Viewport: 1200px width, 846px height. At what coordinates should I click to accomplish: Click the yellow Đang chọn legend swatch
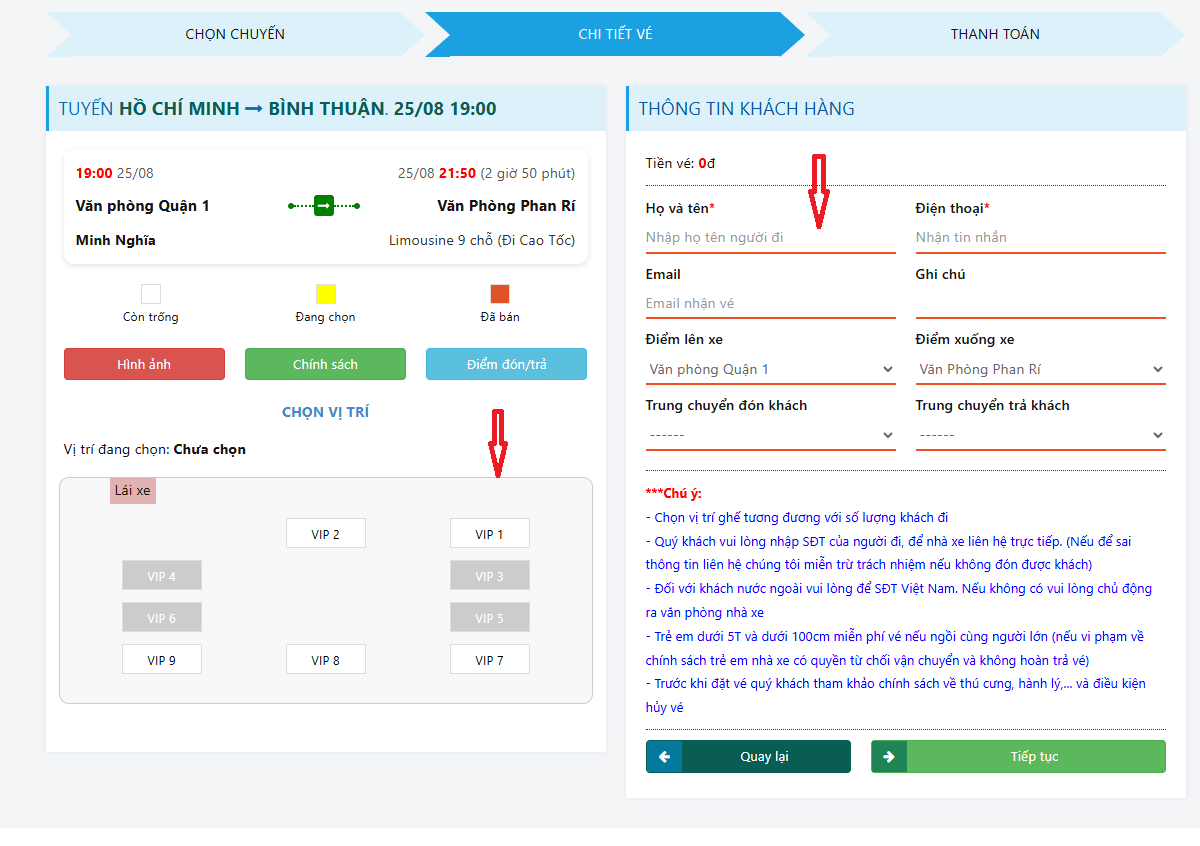pos(326,294)
